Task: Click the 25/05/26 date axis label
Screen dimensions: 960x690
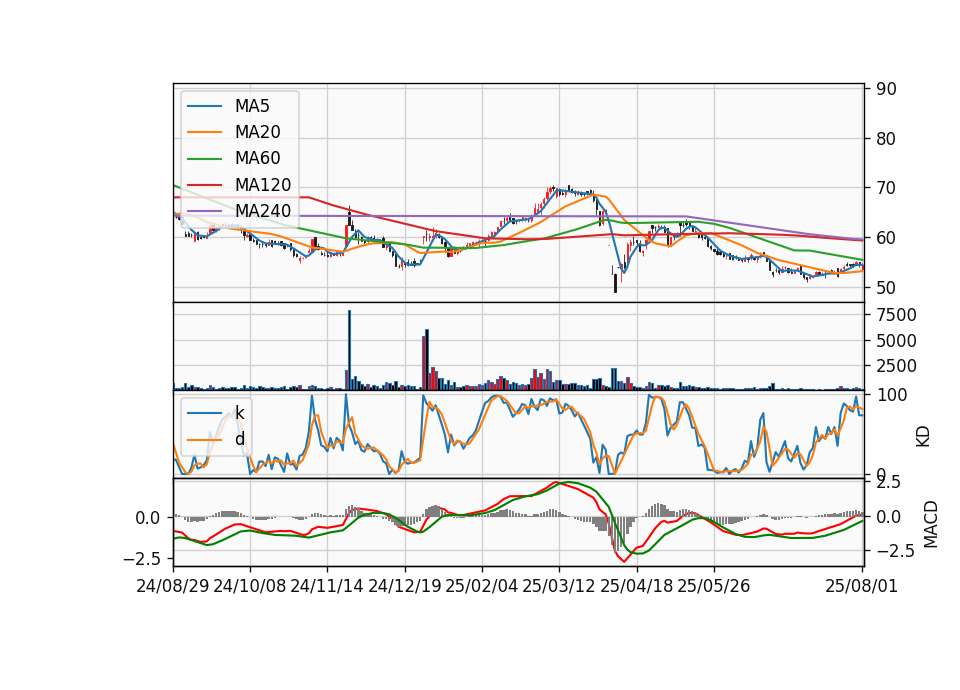Action: click(714, 586)
